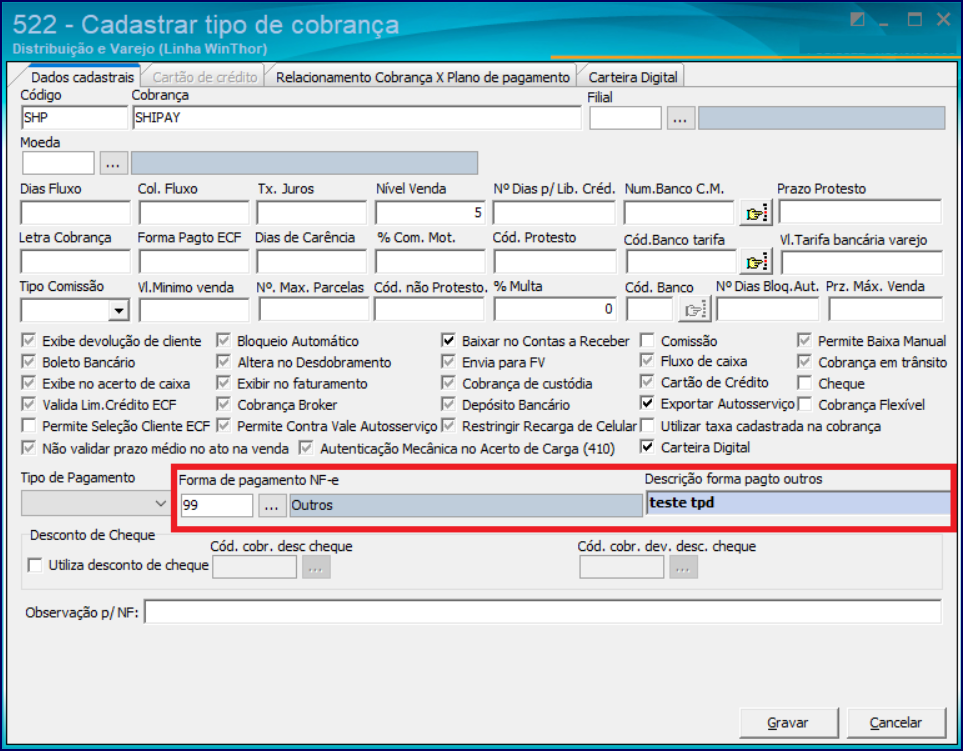Click Forma de pagamento NF-e code 99 field
963x751 pixels.
216,505
